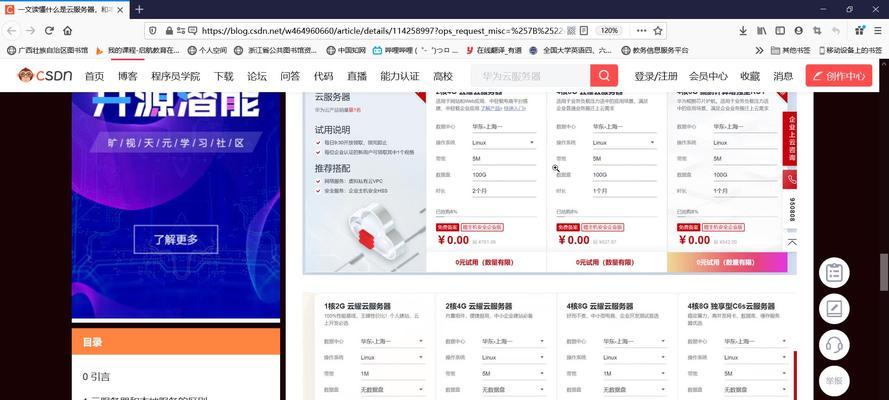Bookmark this page with the star icon
The height and width of the screenshot is (400, 889).
658,31
